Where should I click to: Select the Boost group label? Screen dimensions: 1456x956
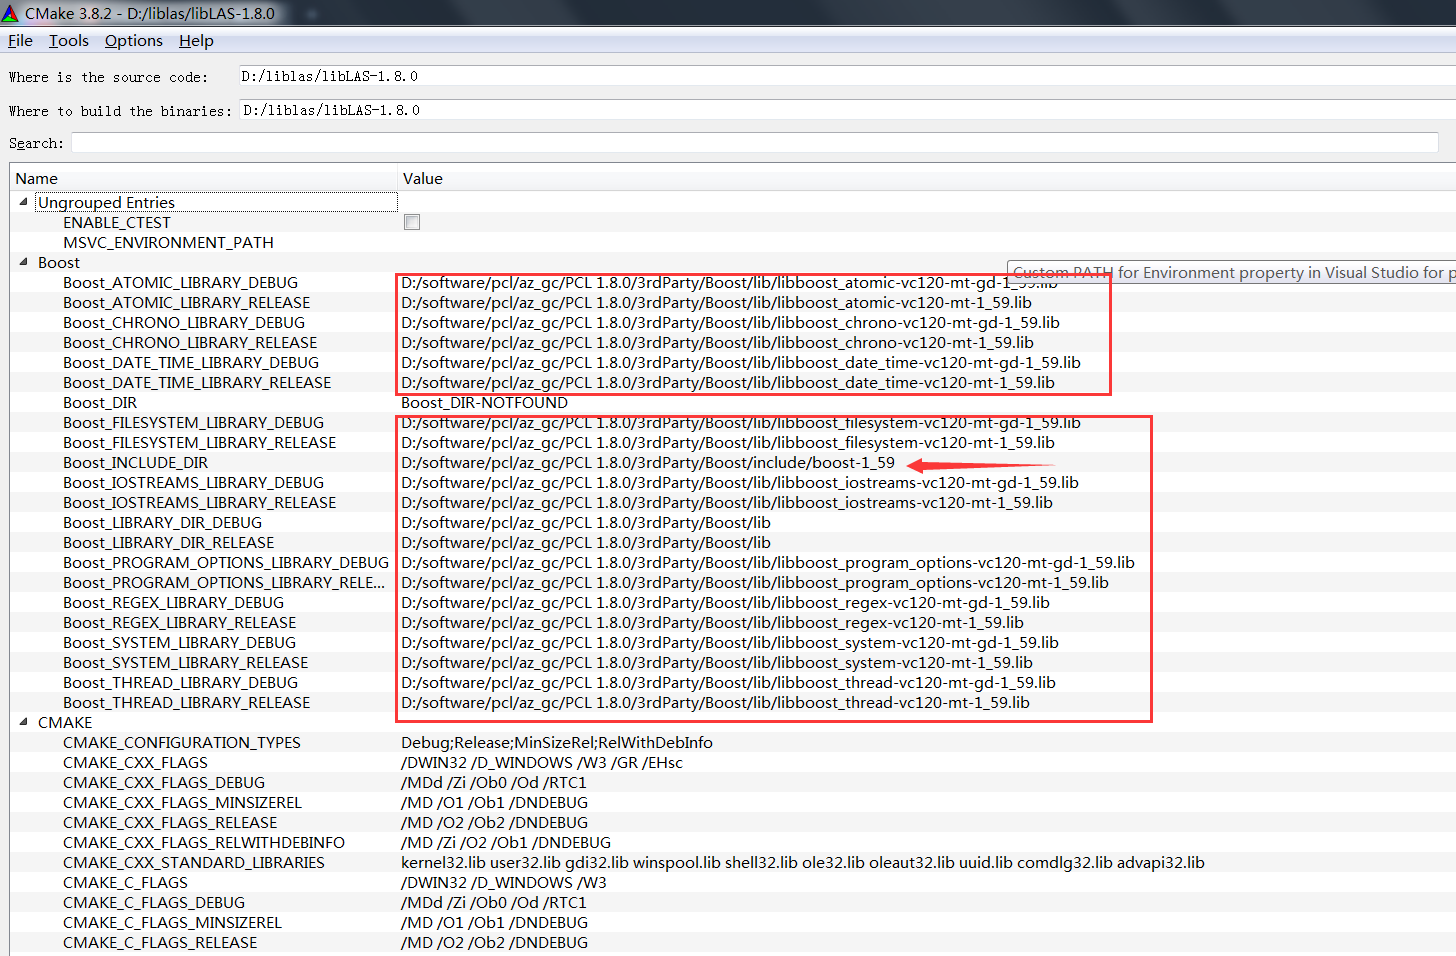(59, 262)
